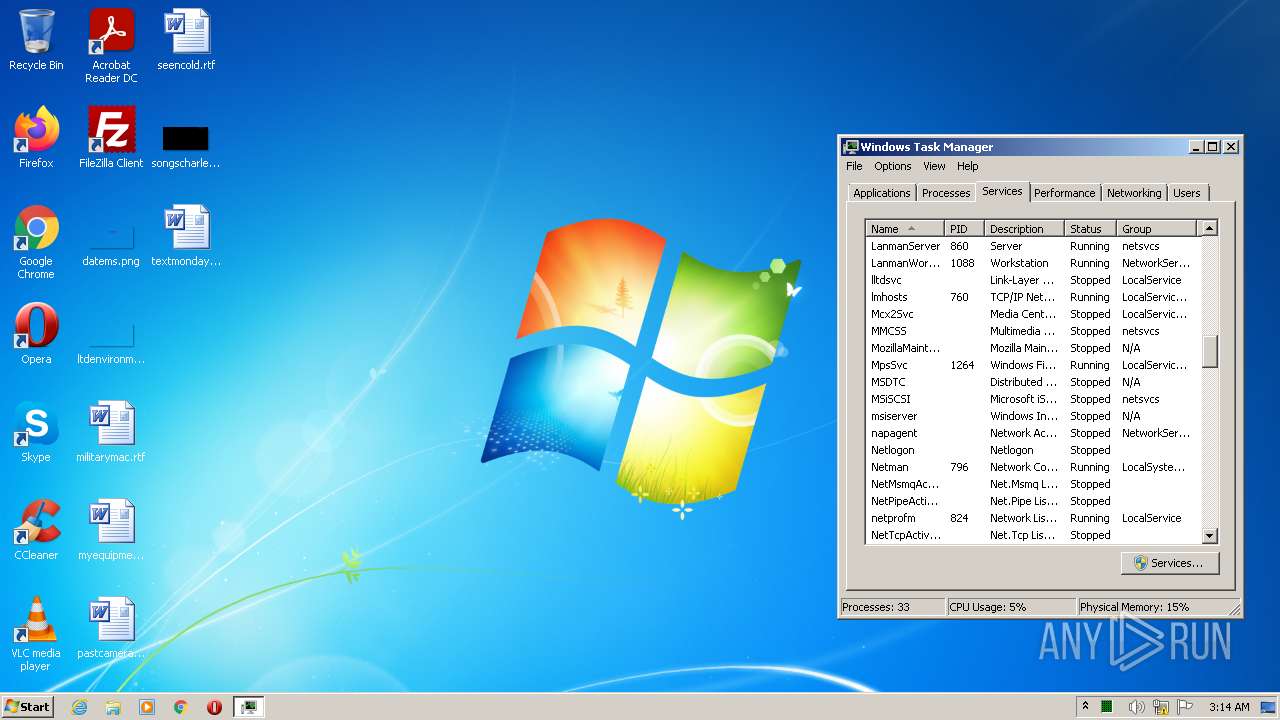Screen dimensions: 1280x720
Task: Click the Action Center flag tray icon
Action: point(1185,707)
